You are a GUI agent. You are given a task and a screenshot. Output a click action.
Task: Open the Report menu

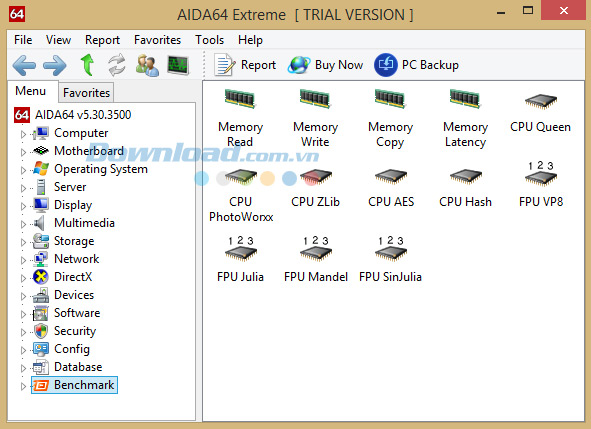[x=102, y=40]
